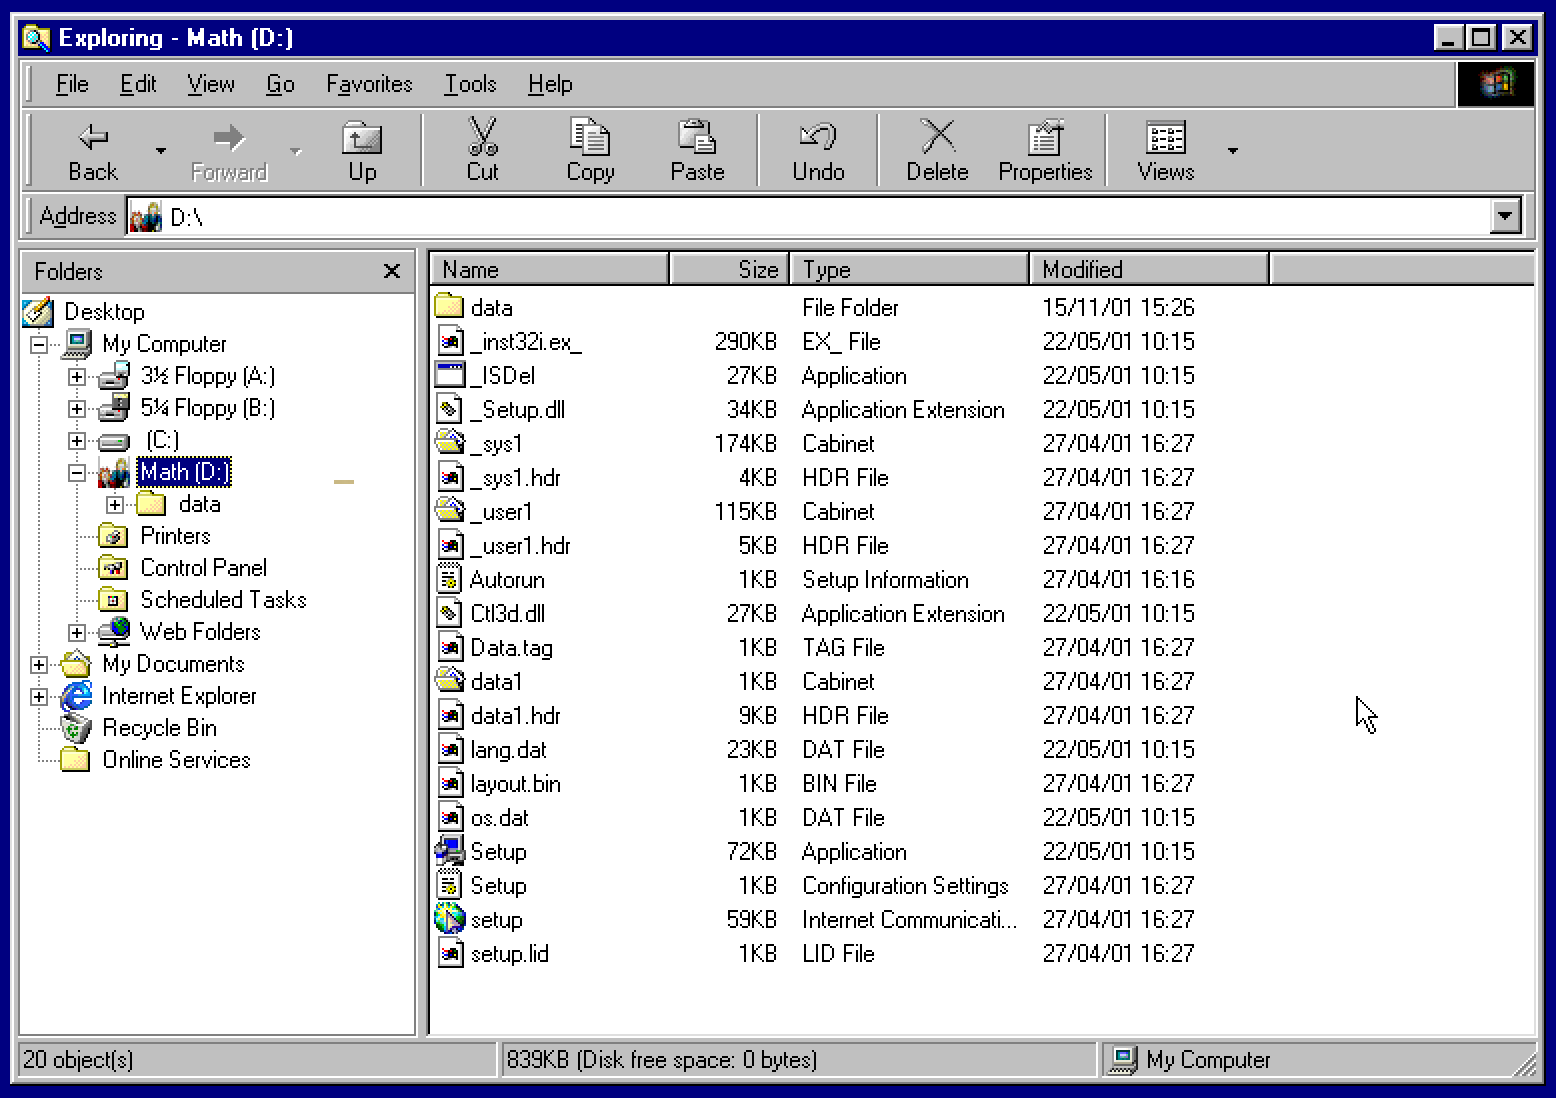Viewport: 1556px width, 1098px height.
Task: Expand the data folder tree node
Action: [x=115, y=505]
